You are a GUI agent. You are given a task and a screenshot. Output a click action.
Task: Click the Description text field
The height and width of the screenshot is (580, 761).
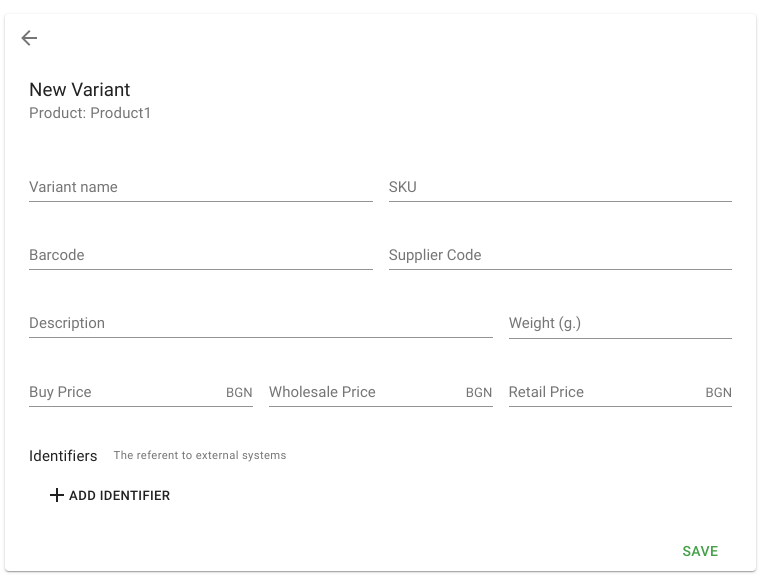pos(261,323)
